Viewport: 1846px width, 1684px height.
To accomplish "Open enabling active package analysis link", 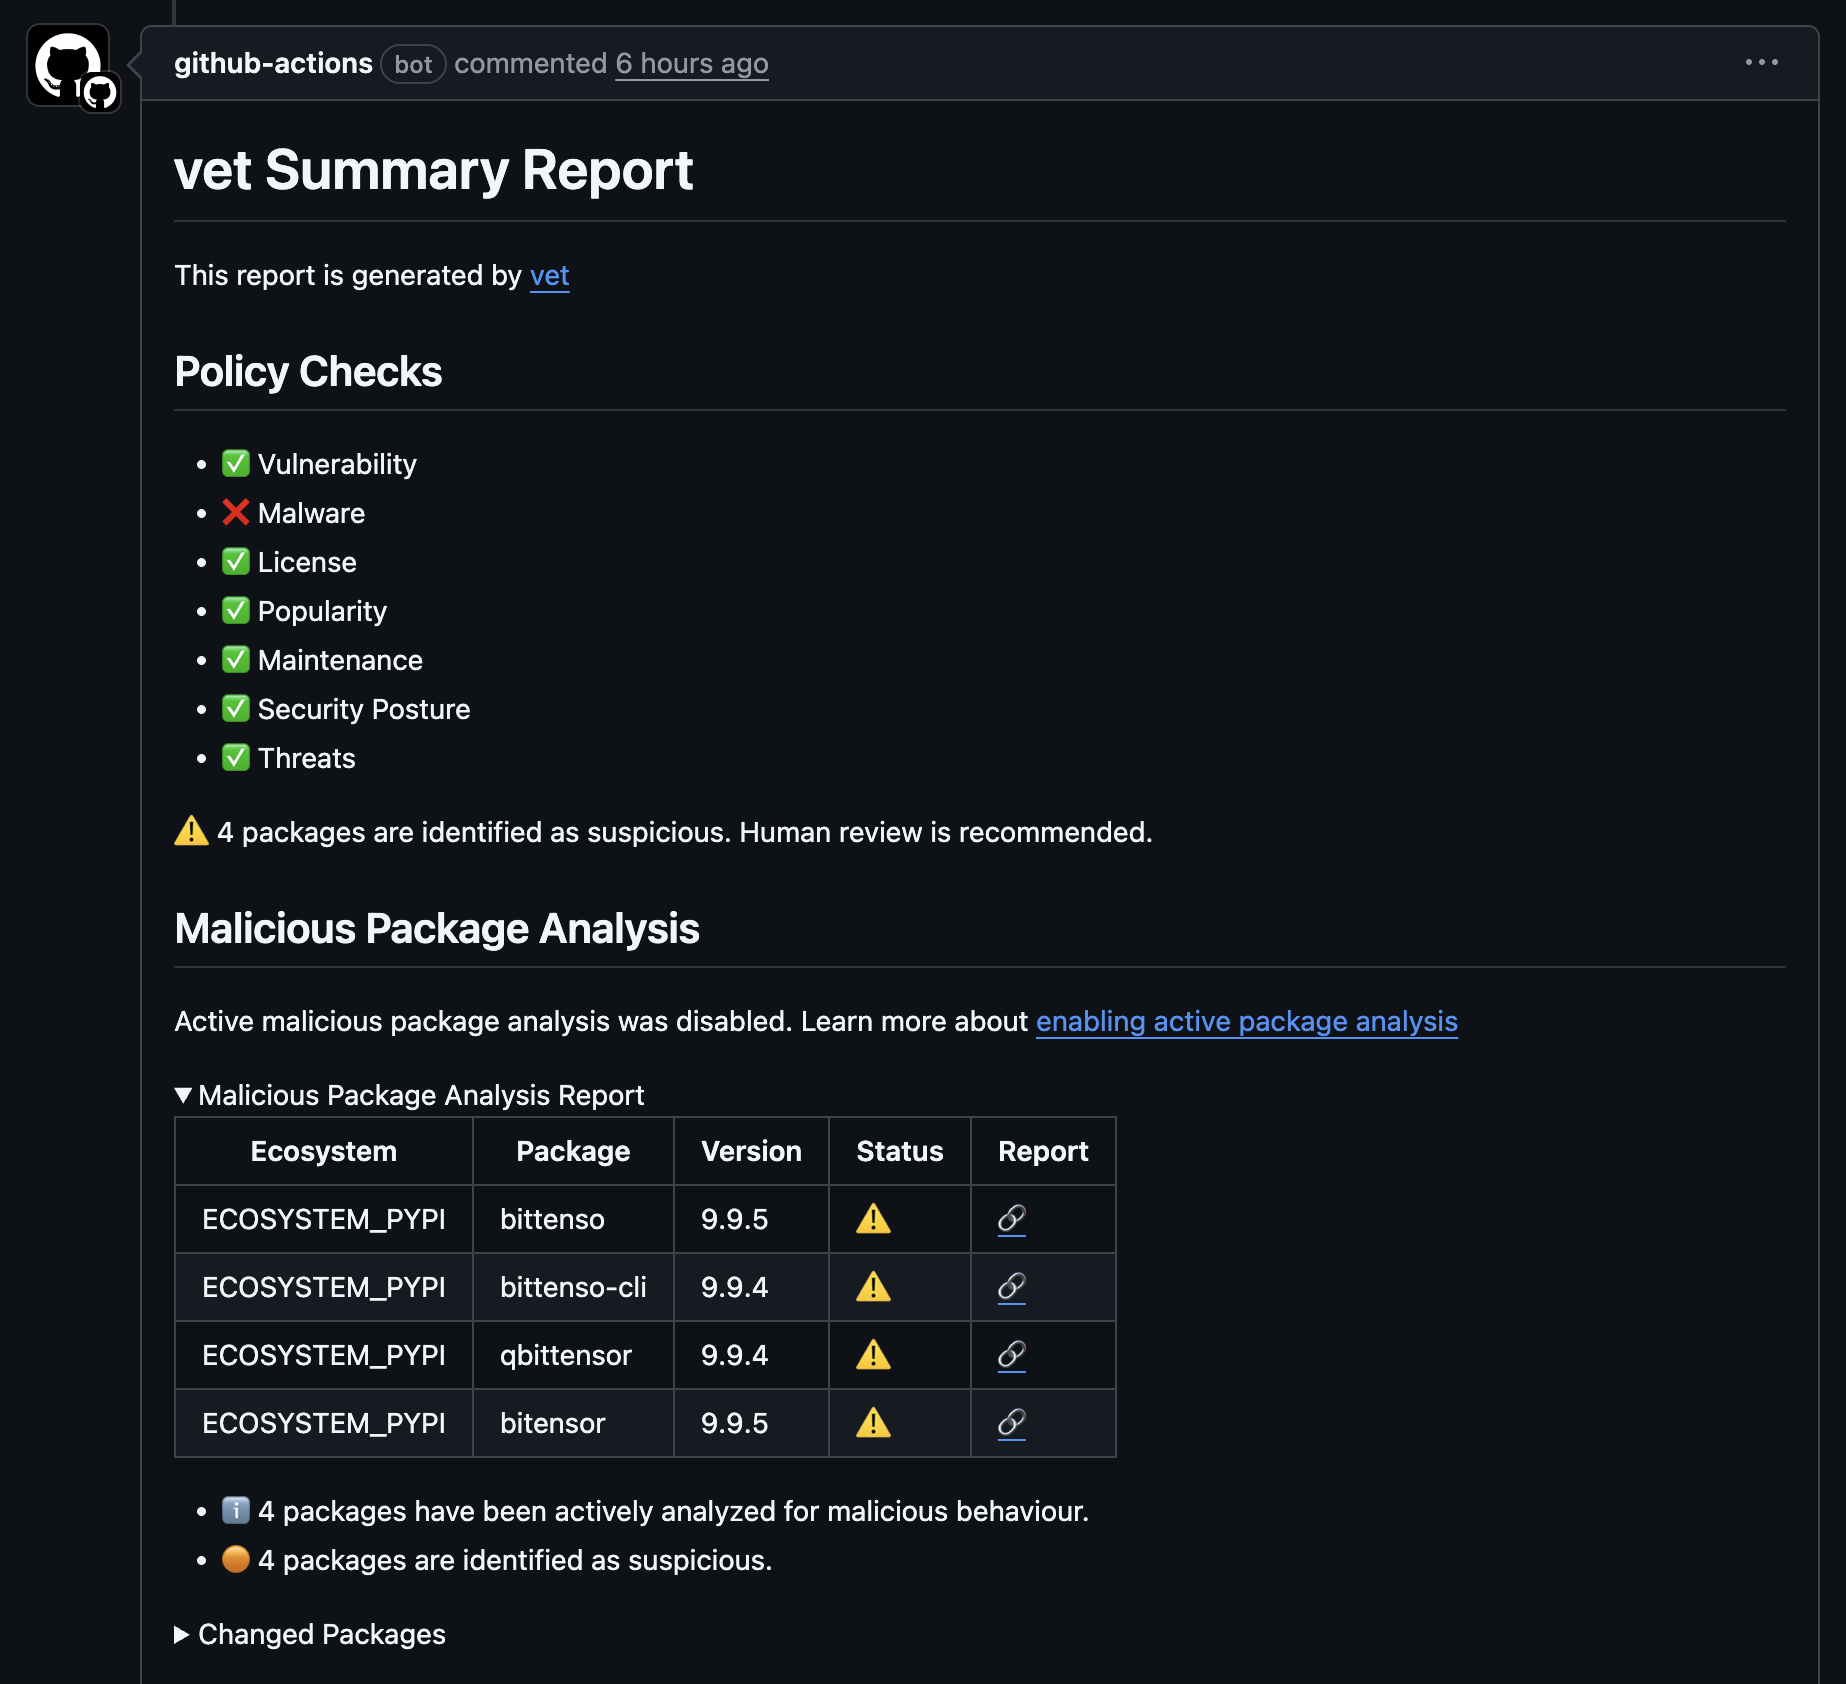I will pyautogui.click(x=1246, y=1021).
